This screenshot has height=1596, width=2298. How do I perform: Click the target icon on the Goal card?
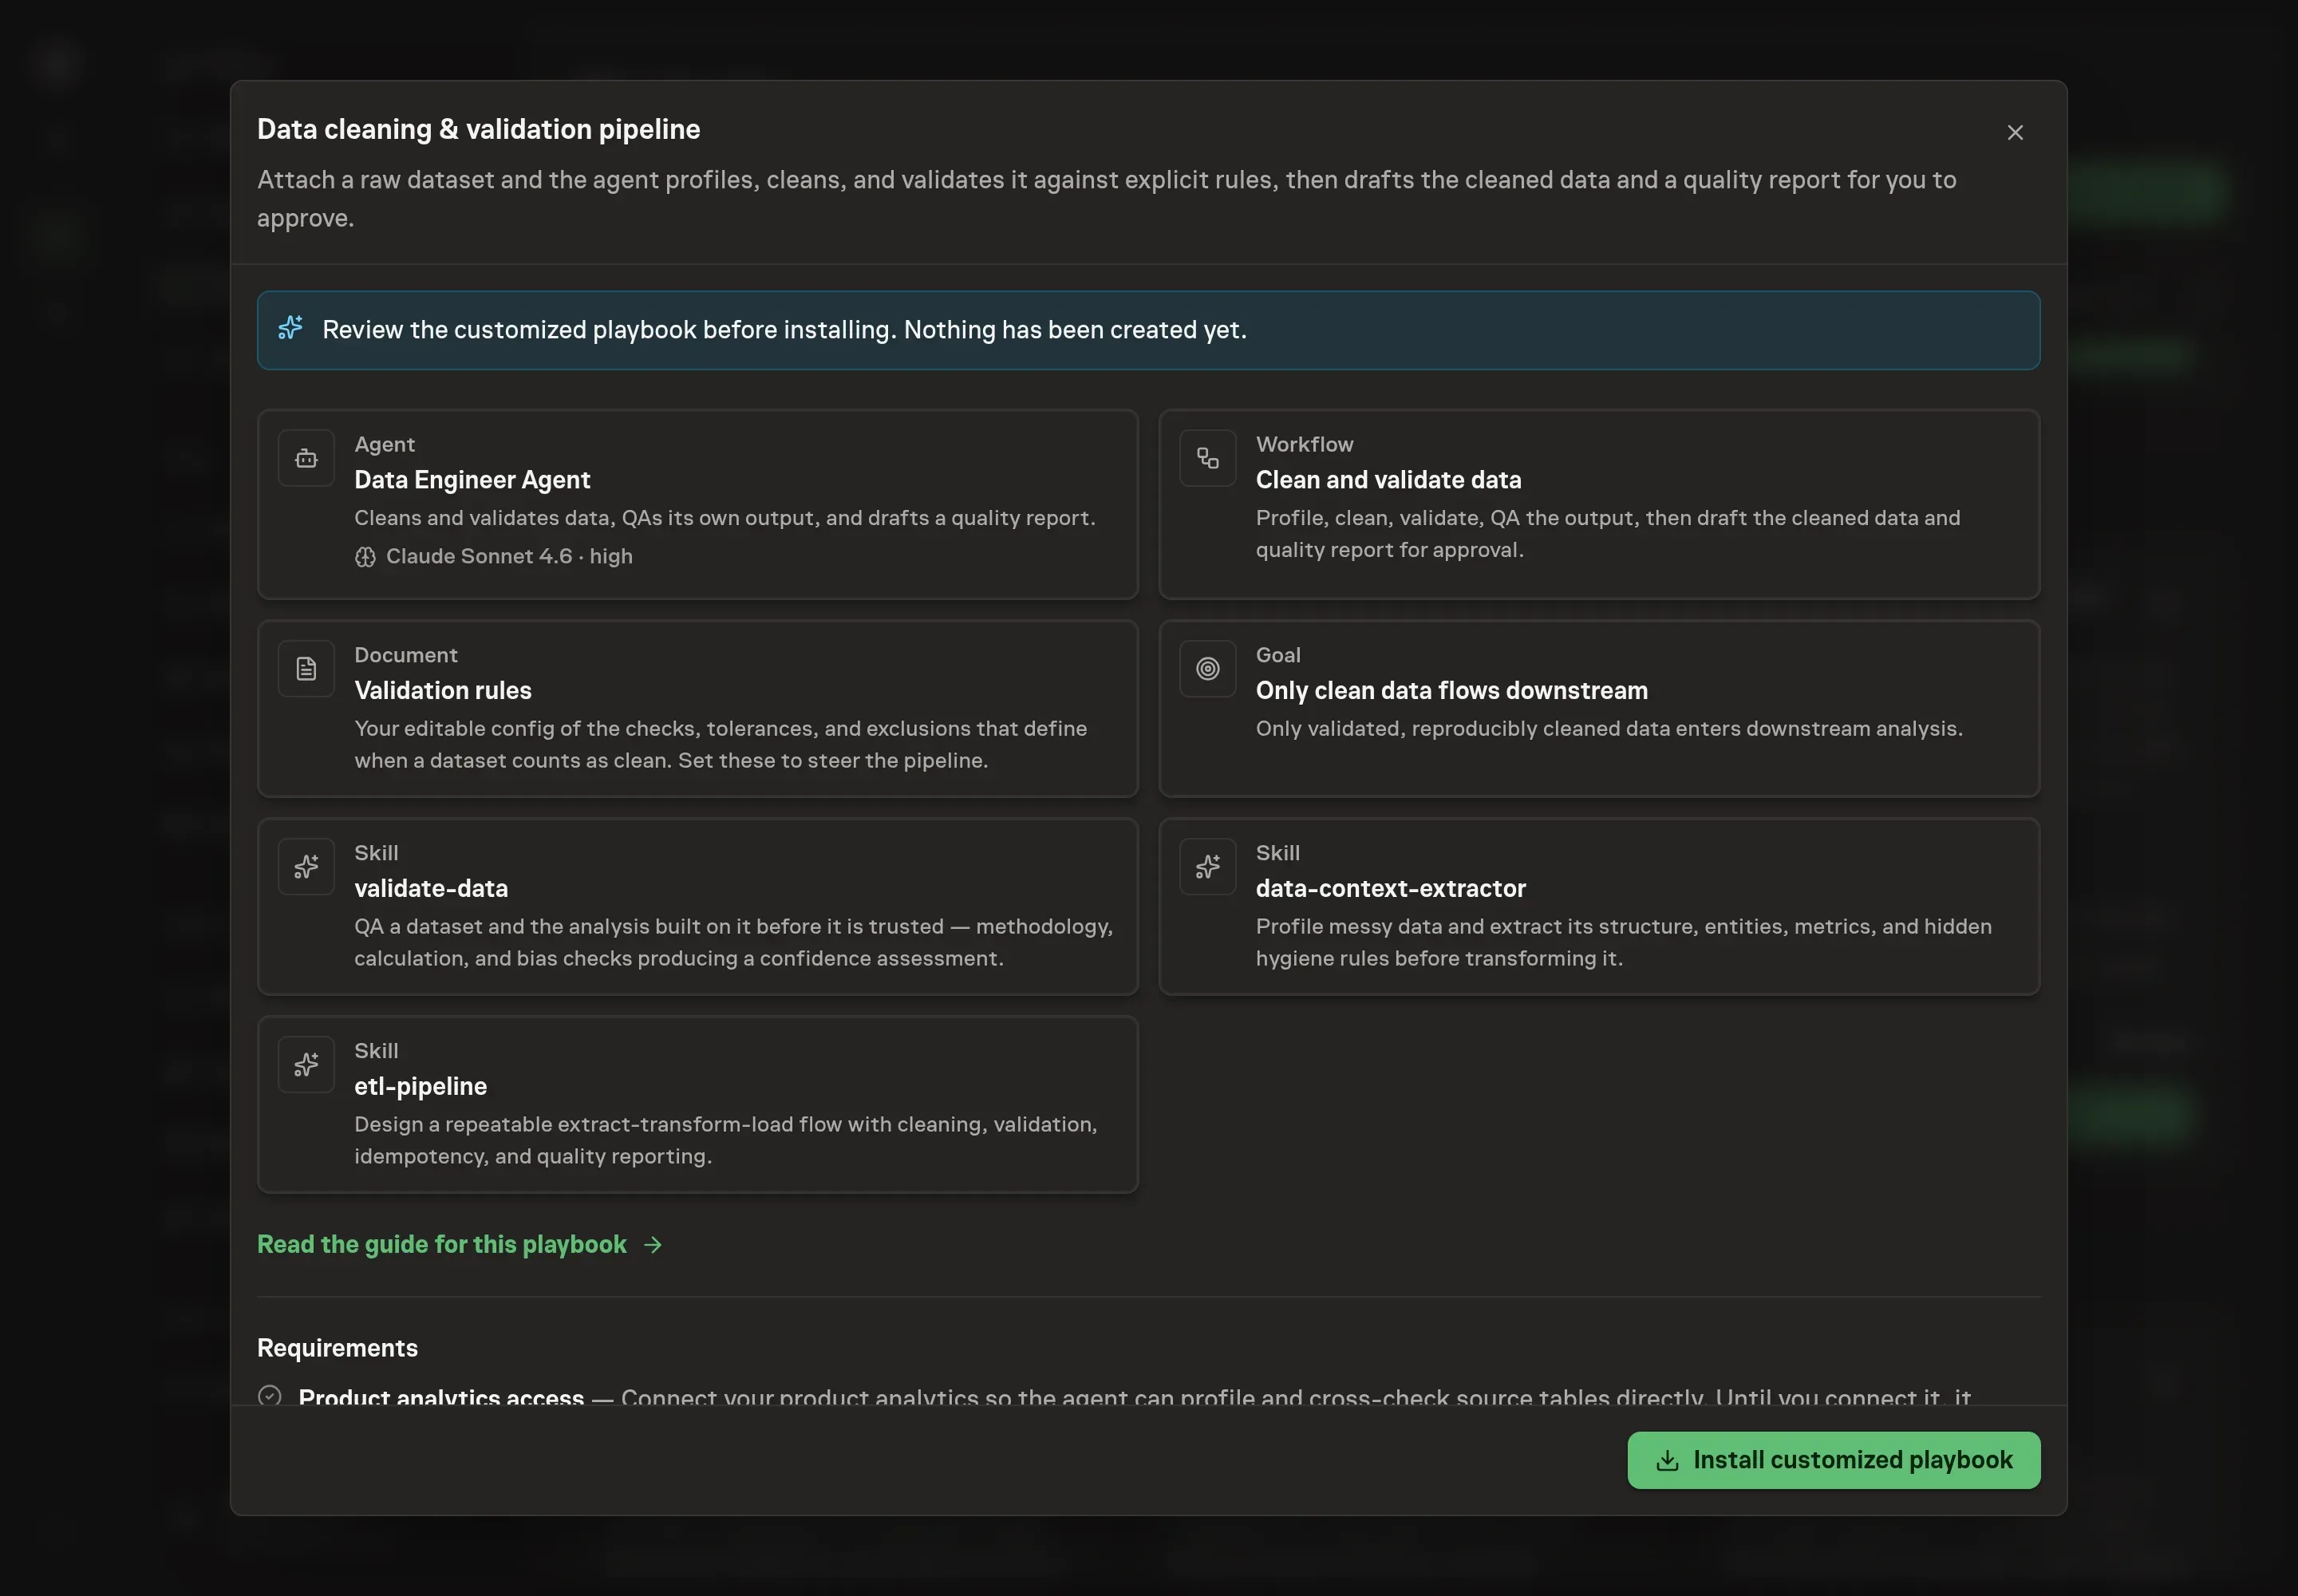[1207, 669]
